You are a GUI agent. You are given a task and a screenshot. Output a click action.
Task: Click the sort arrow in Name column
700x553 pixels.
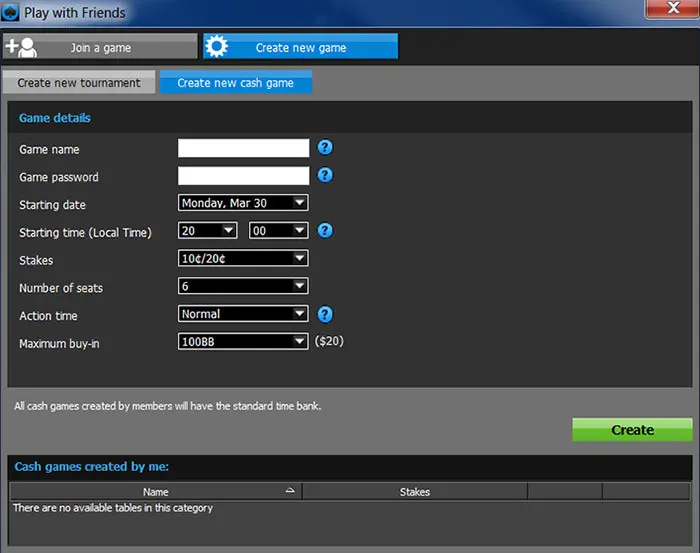tap(291, 491)
